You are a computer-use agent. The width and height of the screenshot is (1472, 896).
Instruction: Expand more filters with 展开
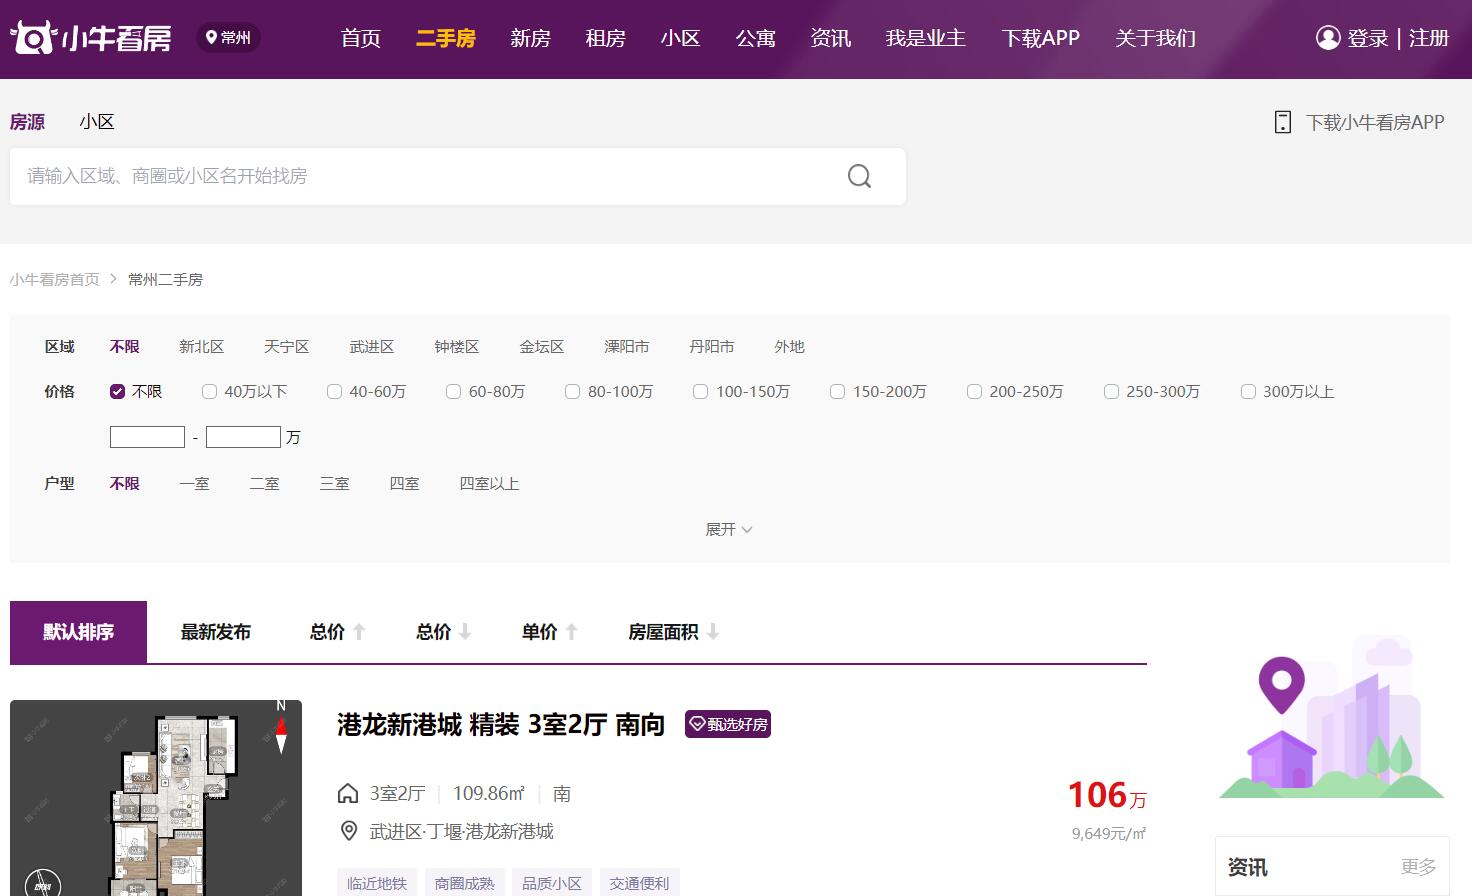tap(728, 529)
